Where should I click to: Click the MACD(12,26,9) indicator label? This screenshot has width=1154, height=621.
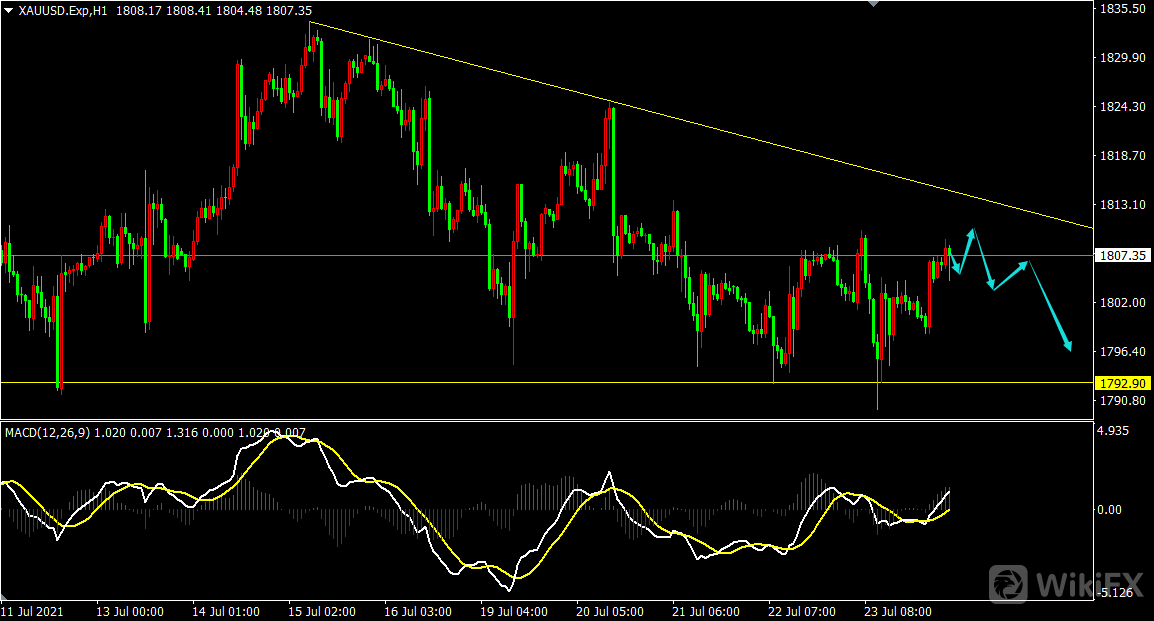48,432
